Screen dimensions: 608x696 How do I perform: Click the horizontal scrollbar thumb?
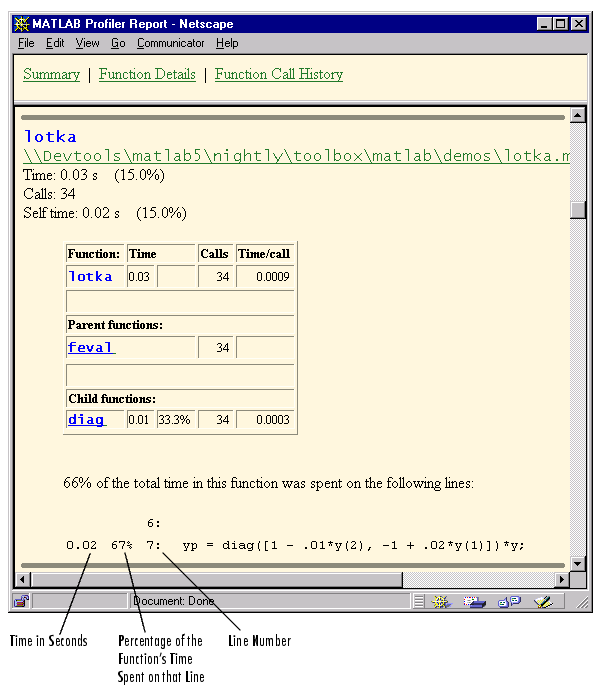(217, 580)
